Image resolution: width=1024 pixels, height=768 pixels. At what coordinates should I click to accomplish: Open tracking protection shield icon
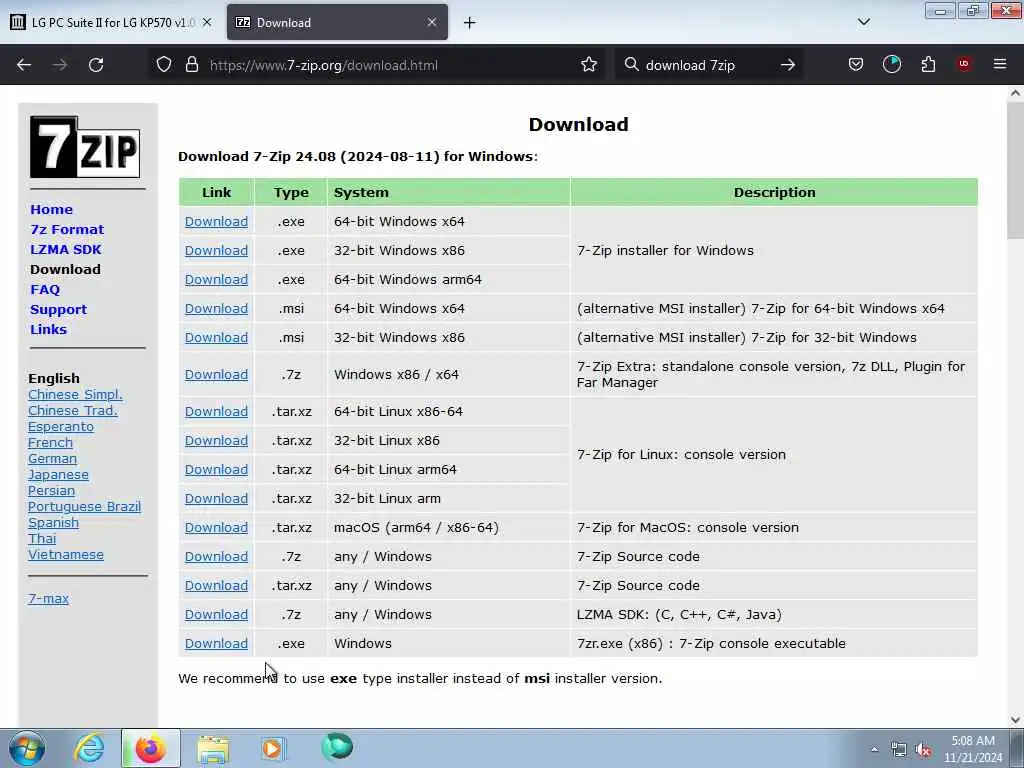pyautogui.click(x=164, y=65)
